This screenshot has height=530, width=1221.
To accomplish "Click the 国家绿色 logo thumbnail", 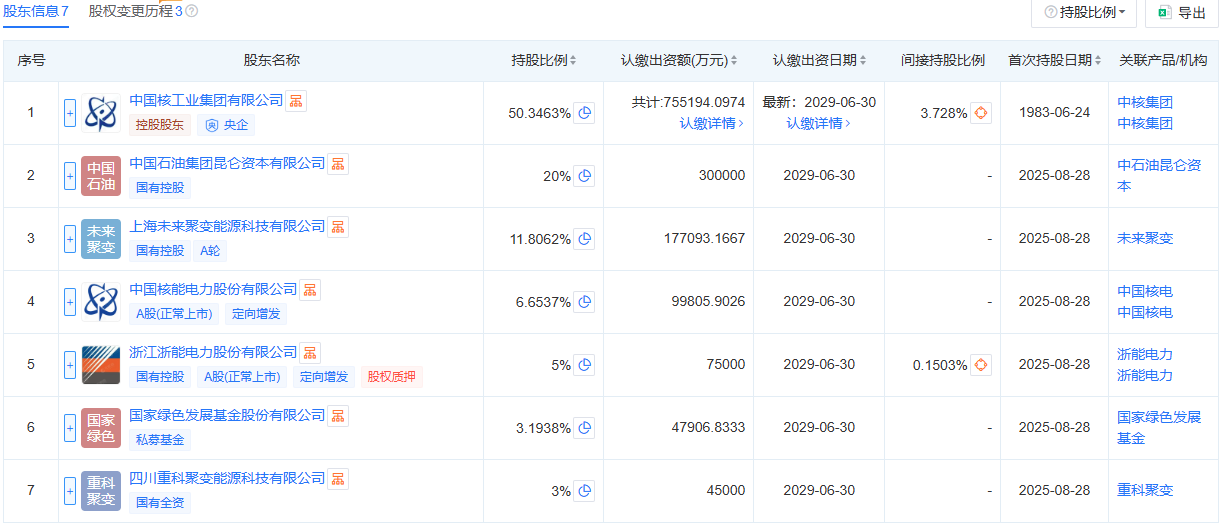I will (101, 428).
